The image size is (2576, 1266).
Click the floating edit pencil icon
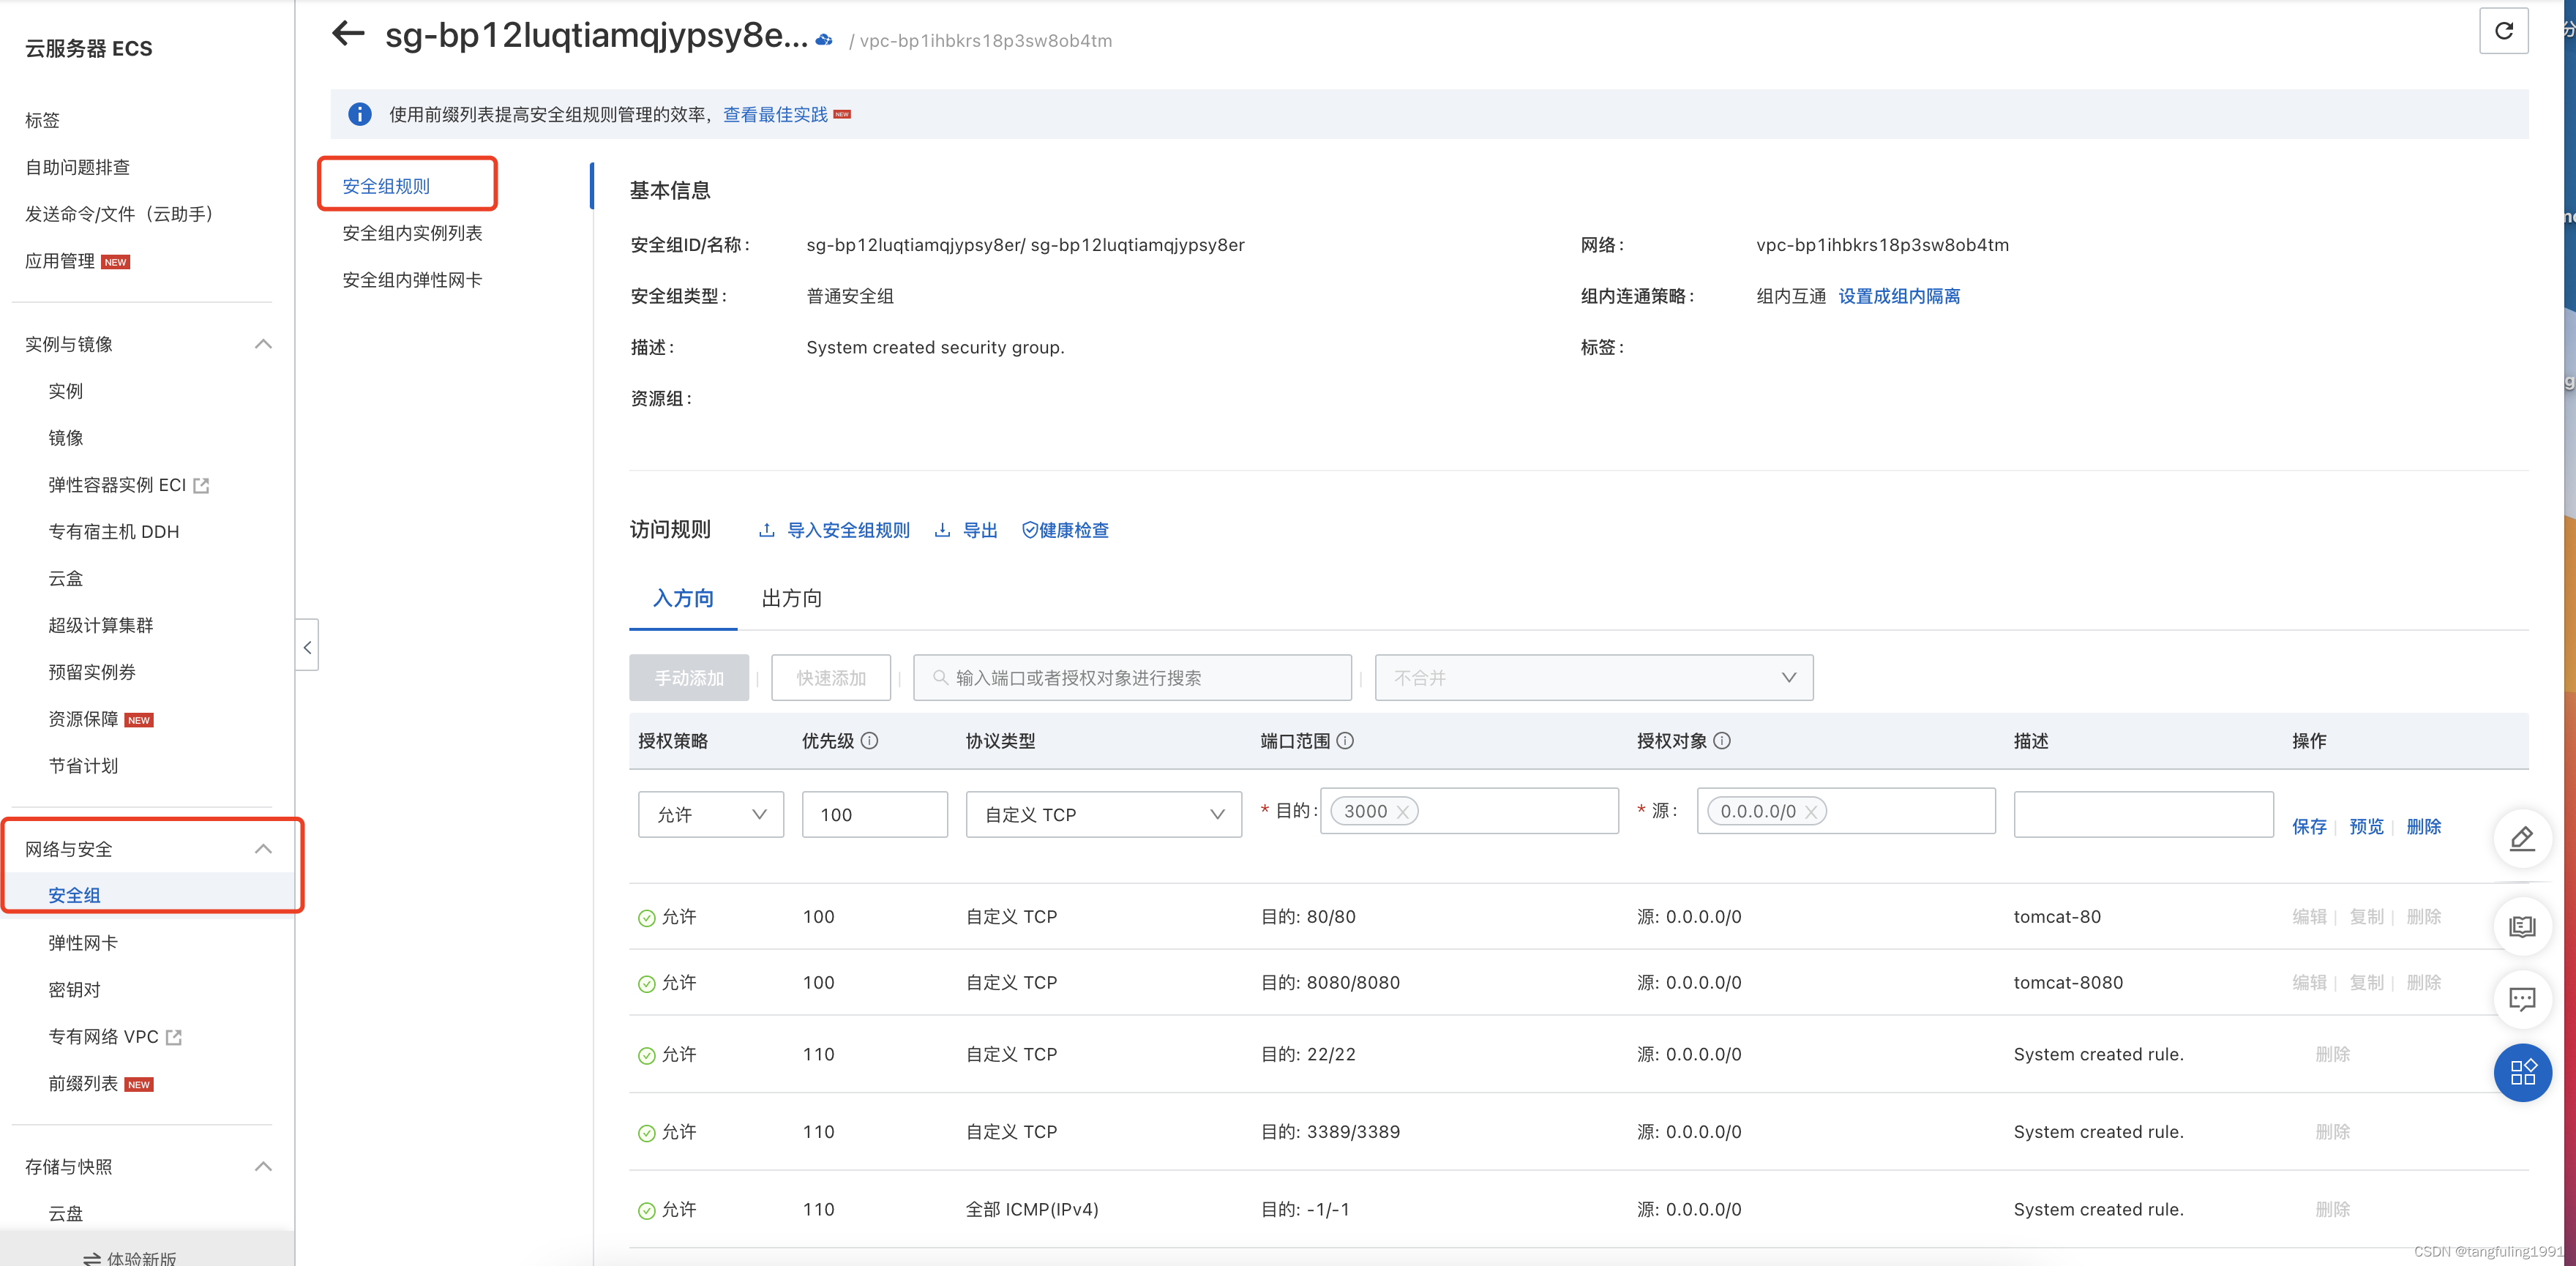[x=2522, y=838]
